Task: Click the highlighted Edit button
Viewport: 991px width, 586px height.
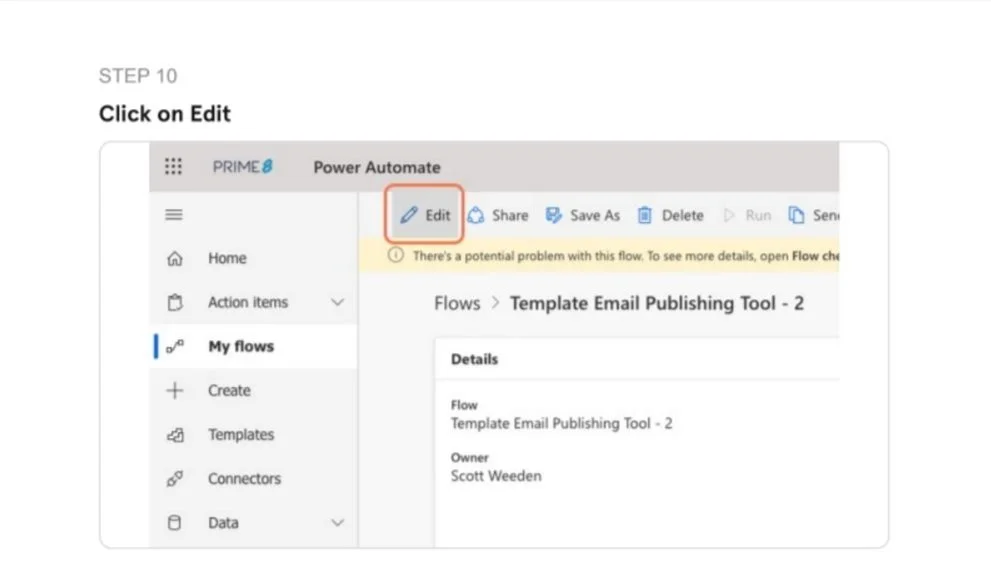Action: click(425, 215)
